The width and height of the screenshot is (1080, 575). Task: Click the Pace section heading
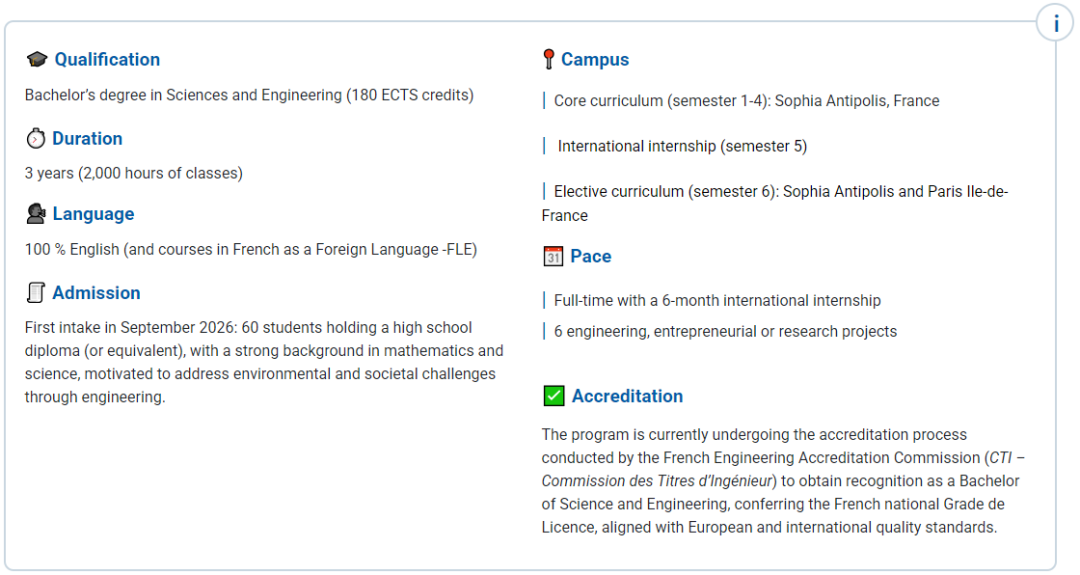(590, 257)
